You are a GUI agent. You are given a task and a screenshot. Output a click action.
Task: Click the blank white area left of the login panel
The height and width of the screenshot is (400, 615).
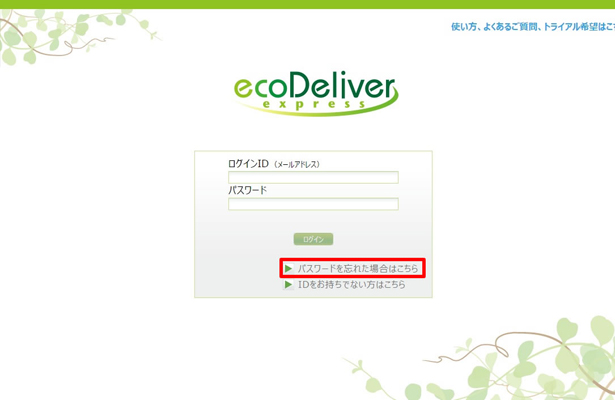pos(98,224)
